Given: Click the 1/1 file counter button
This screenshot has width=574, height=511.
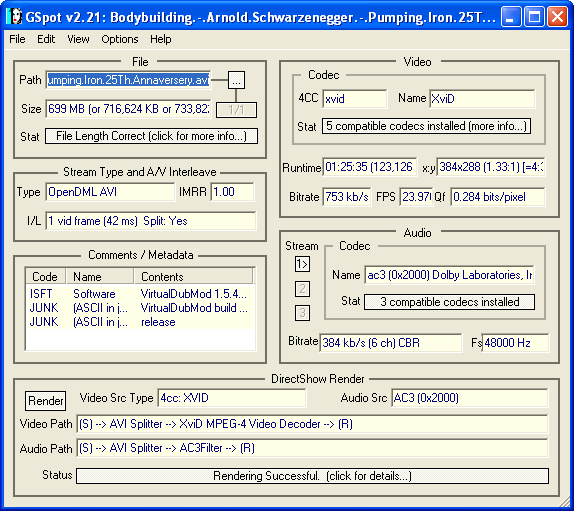Looking at the screenshot, I should click(x=236, y=109).
